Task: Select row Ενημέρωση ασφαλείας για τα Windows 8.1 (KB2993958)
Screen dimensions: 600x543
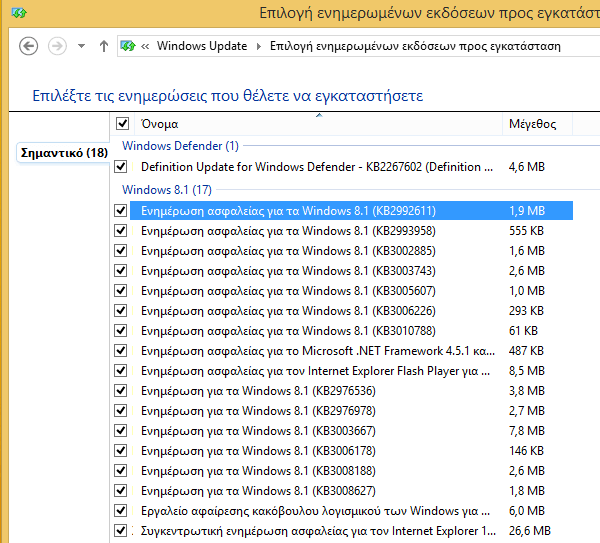Action: click(351, 231)
